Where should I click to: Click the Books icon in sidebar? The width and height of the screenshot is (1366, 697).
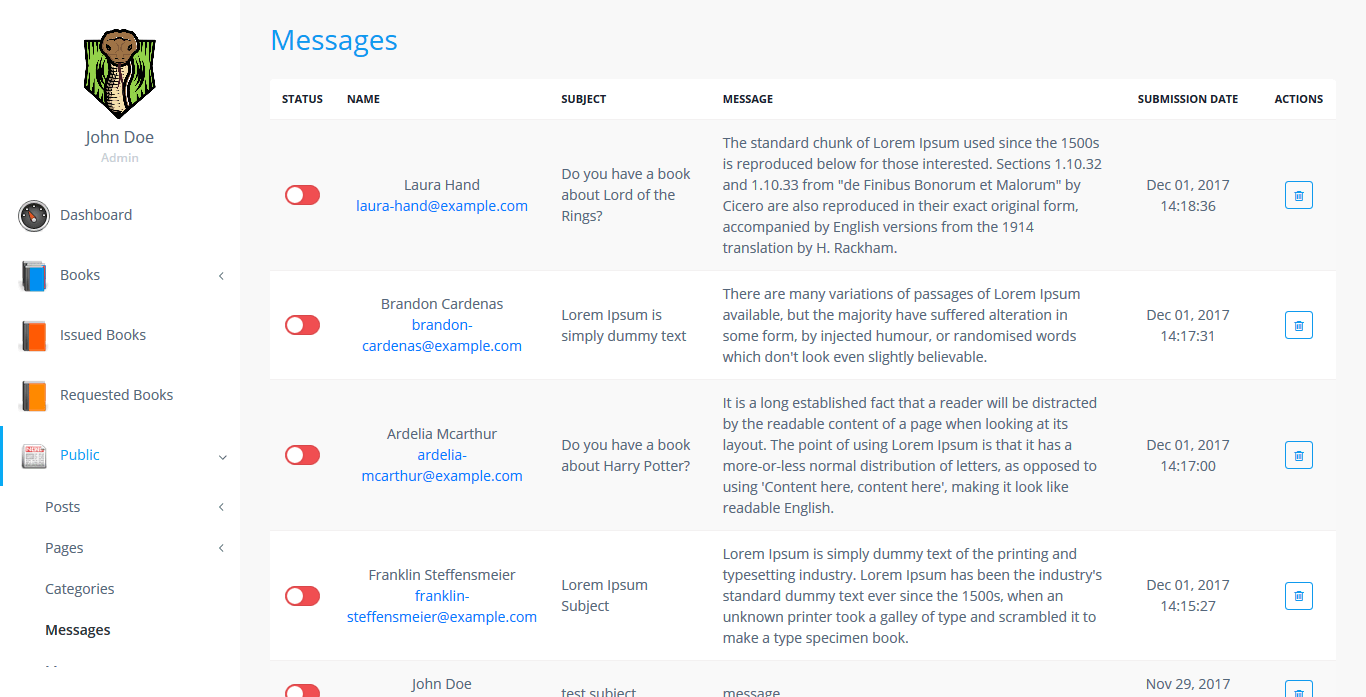tap(34, 275)
